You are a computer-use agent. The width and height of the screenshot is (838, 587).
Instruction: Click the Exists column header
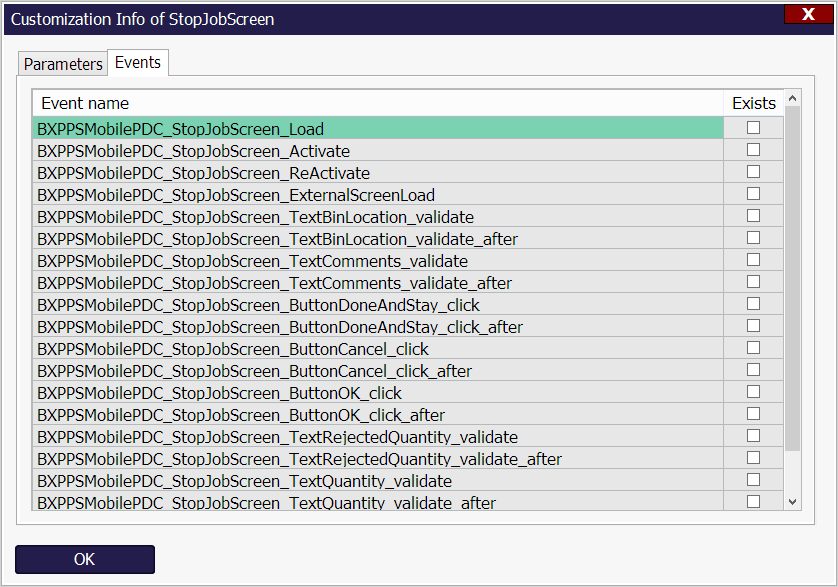753,103
